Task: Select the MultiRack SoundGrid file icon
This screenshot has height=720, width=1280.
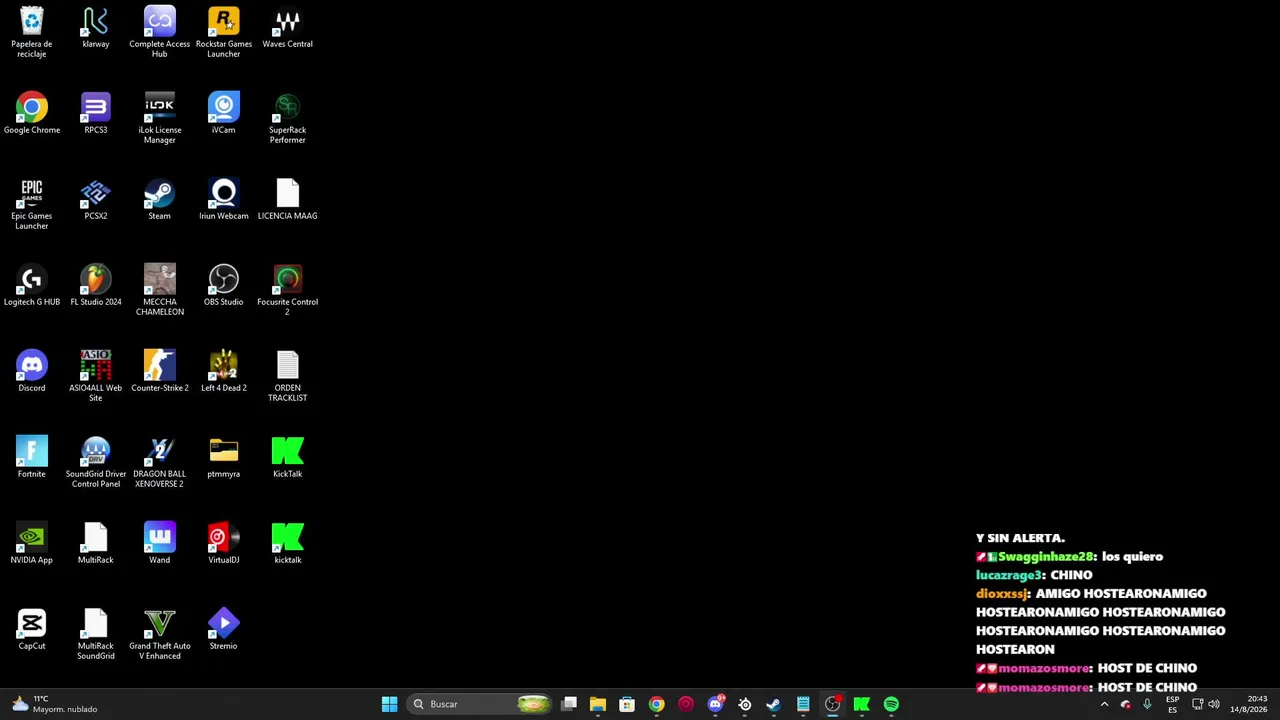Action: click(96, 635)
